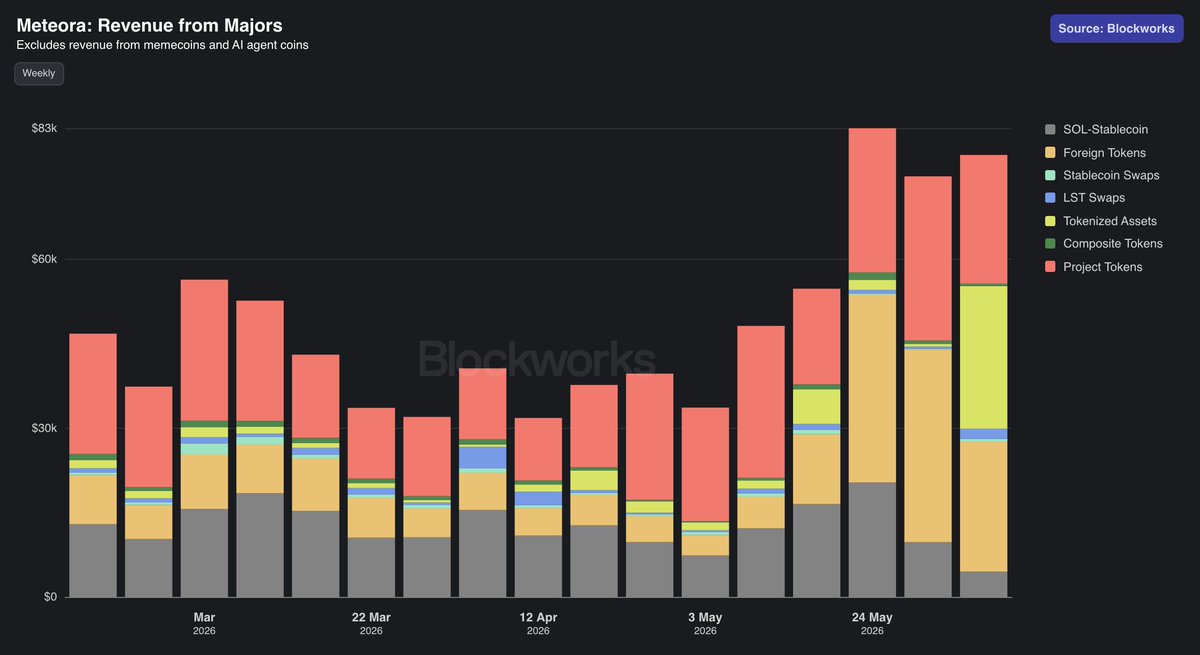1200x655 pixels.
Task: Toggle Foreign Tokens legend swatch
Action: (1050, 153)
